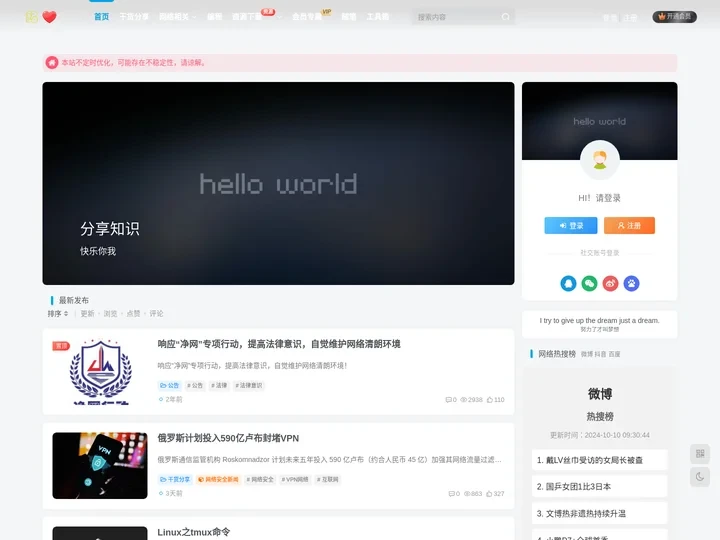Go to the 首页 nav item
Image resolution: width=720 pixels, height=540 pixels.
coord(101,17)
